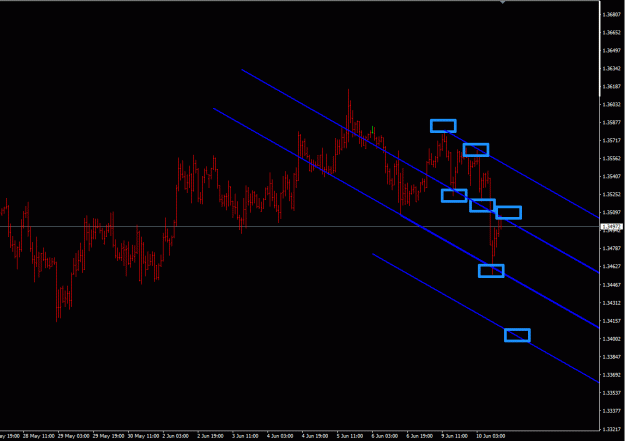625x441 pixels.
Task: Click the 1.33847 price scale label
Action: click(x=612, y=357)
